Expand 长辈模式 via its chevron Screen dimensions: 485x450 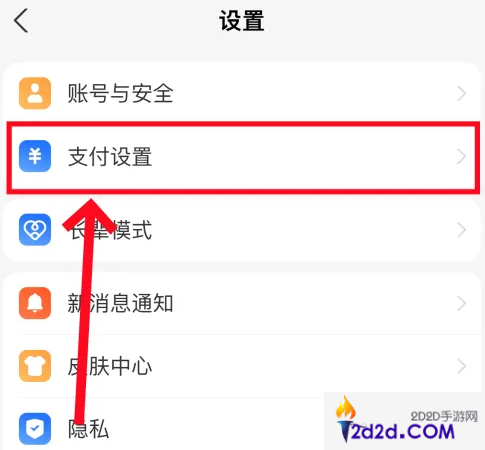point(461,230)
